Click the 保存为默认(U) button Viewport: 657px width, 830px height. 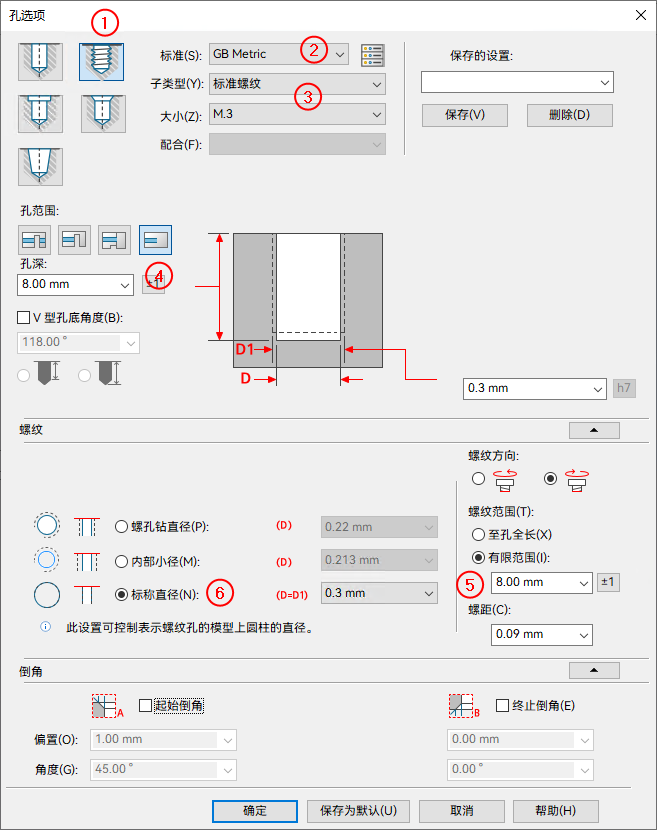(x=358, y=811)
